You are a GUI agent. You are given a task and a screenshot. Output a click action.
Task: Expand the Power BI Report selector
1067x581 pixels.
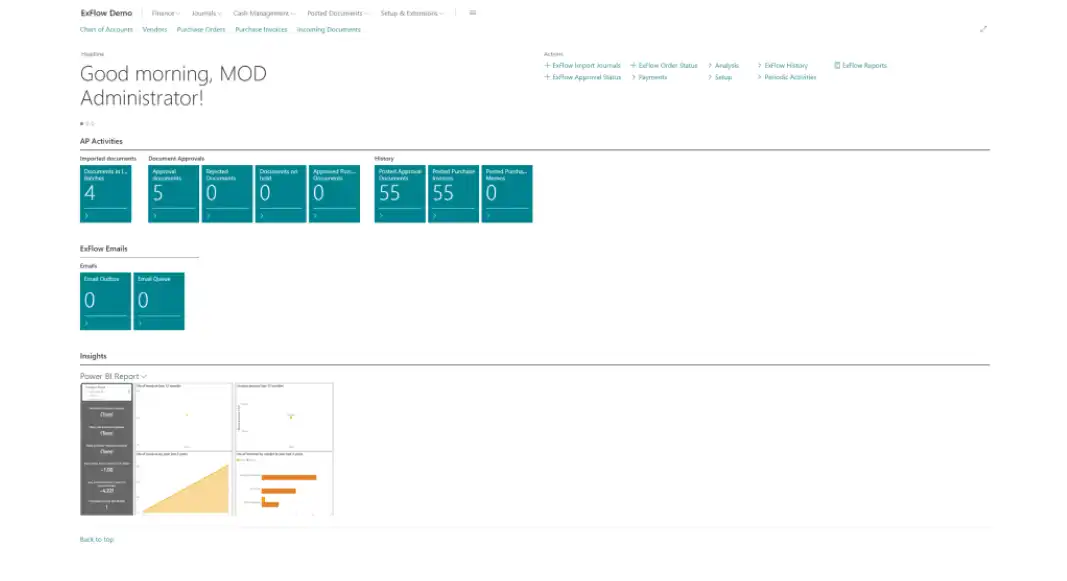(x=142, y=375)
